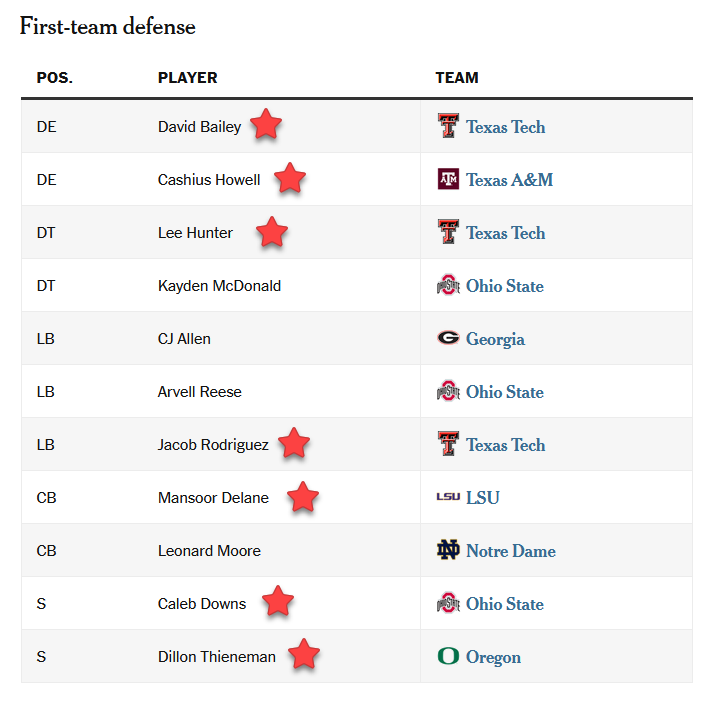Click the red star beside David Bailey
The width and height of the screenshot is (714, 702).
click(x=266, y=125)
